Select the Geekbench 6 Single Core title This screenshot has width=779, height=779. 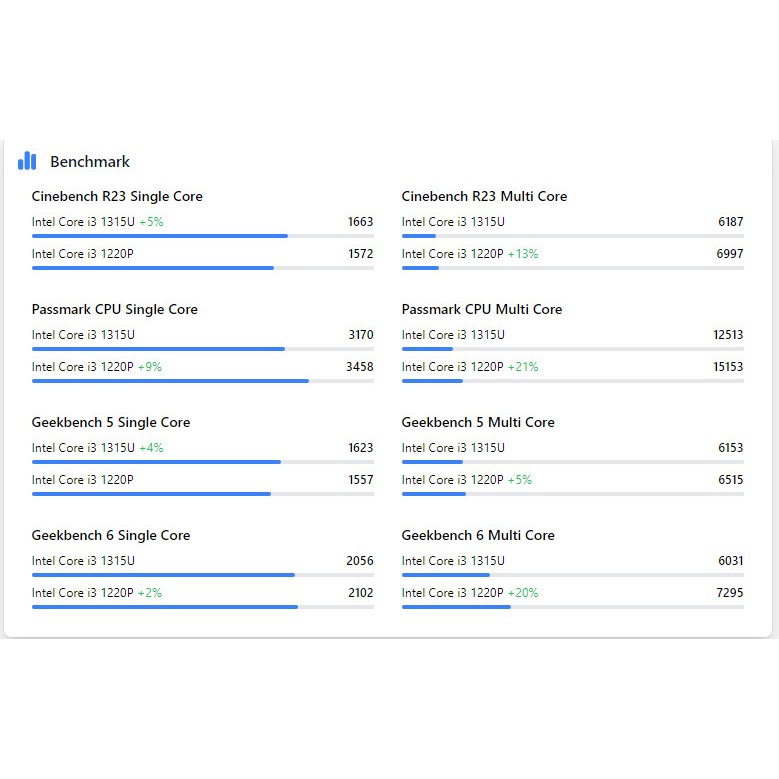pos(111,535)
